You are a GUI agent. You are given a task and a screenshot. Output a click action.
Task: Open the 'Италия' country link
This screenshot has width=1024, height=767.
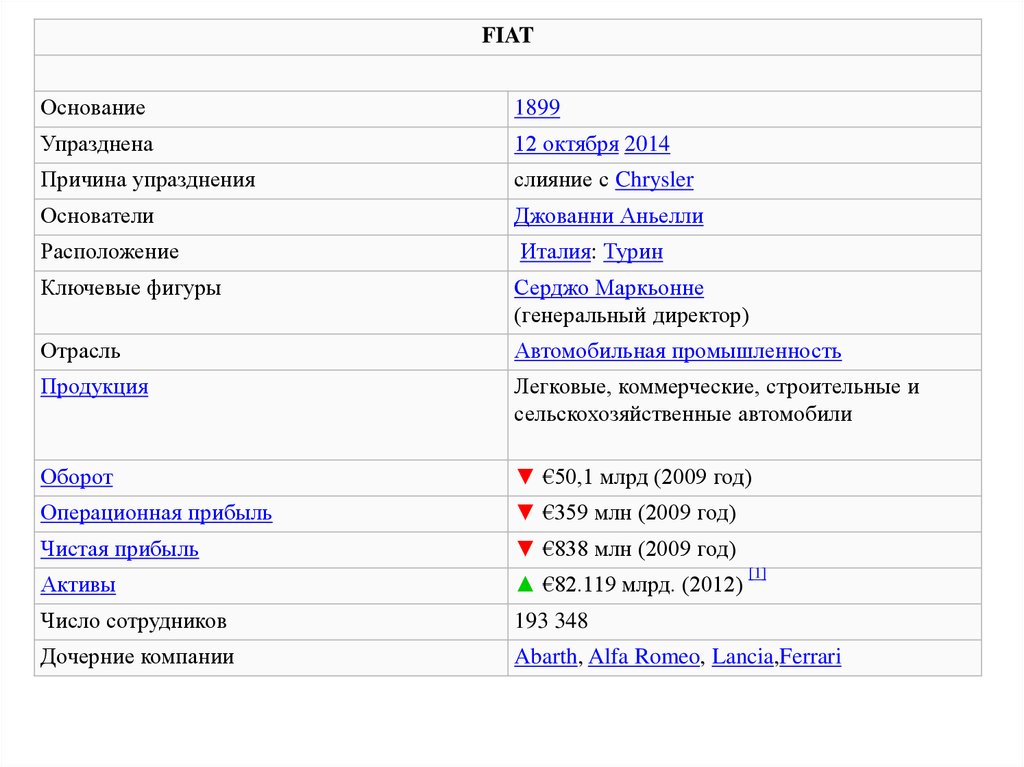click(x=555, y=252)
